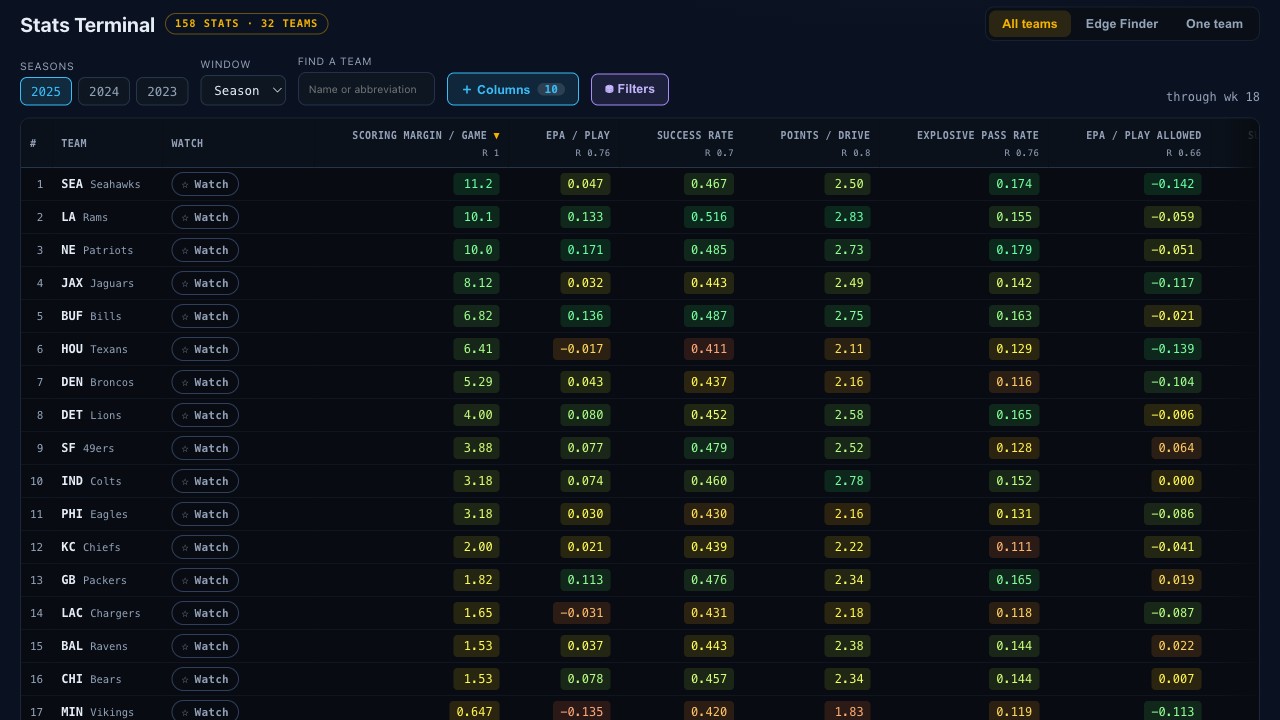Viewport: 1280px width, 720px height.
Task: Toggle Watch star for LA Rams
Action: (205, 217)
